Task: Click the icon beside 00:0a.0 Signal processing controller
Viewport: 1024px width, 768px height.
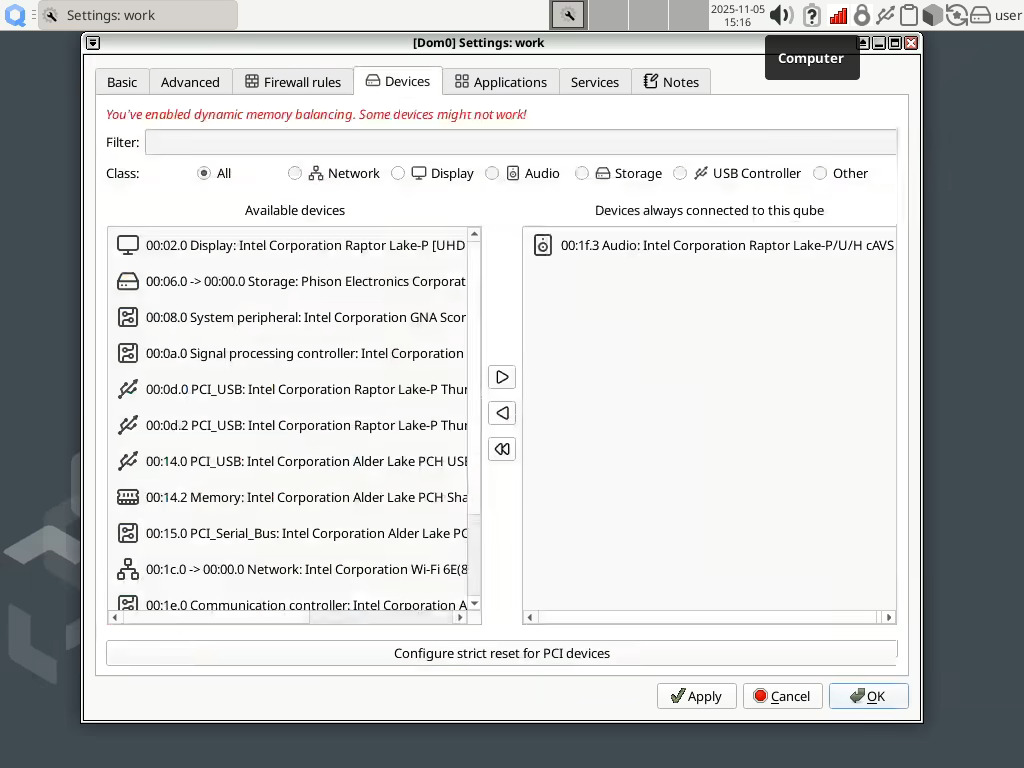Action: 127,353
